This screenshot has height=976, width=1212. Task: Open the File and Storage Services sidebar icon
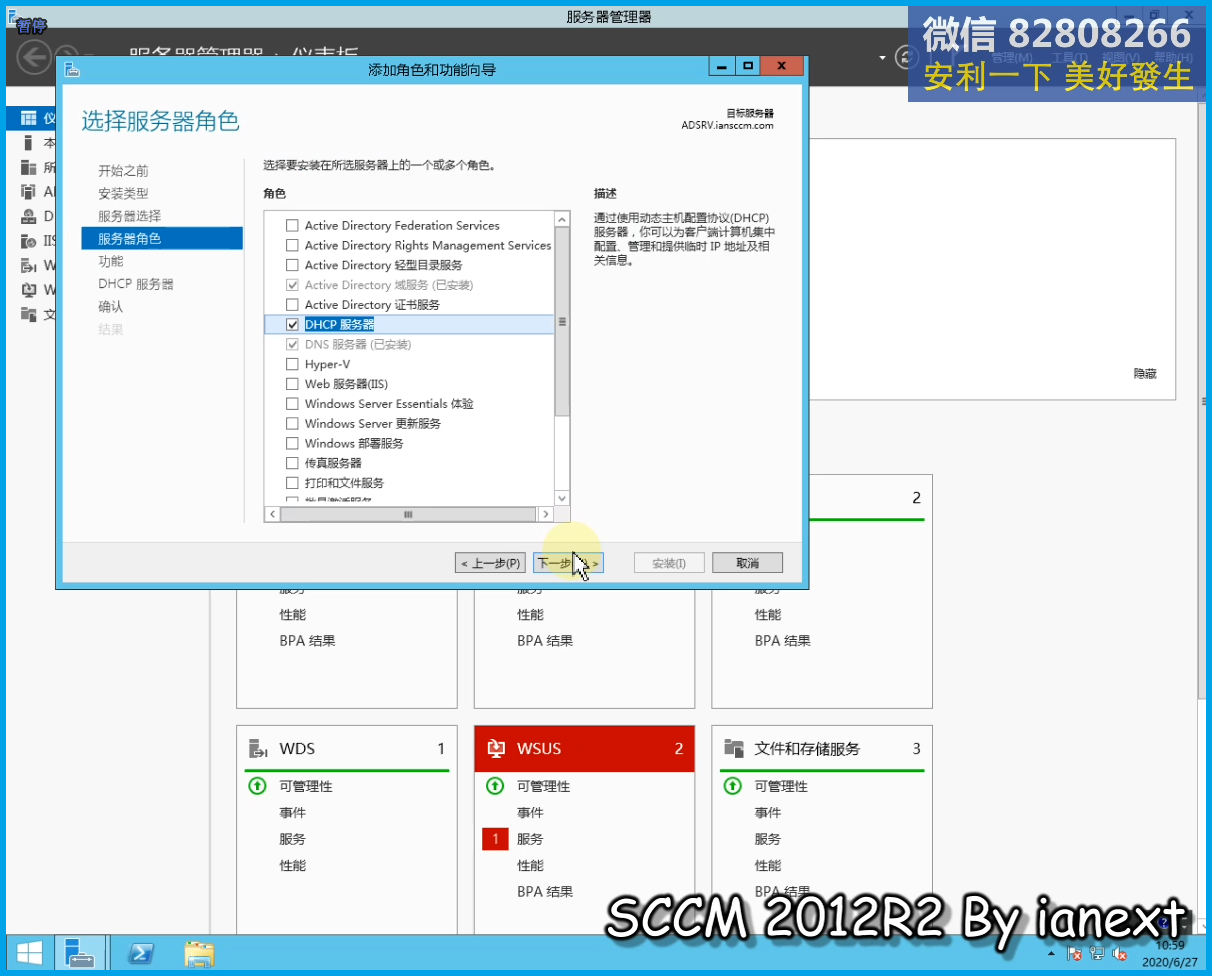(28, 314)
